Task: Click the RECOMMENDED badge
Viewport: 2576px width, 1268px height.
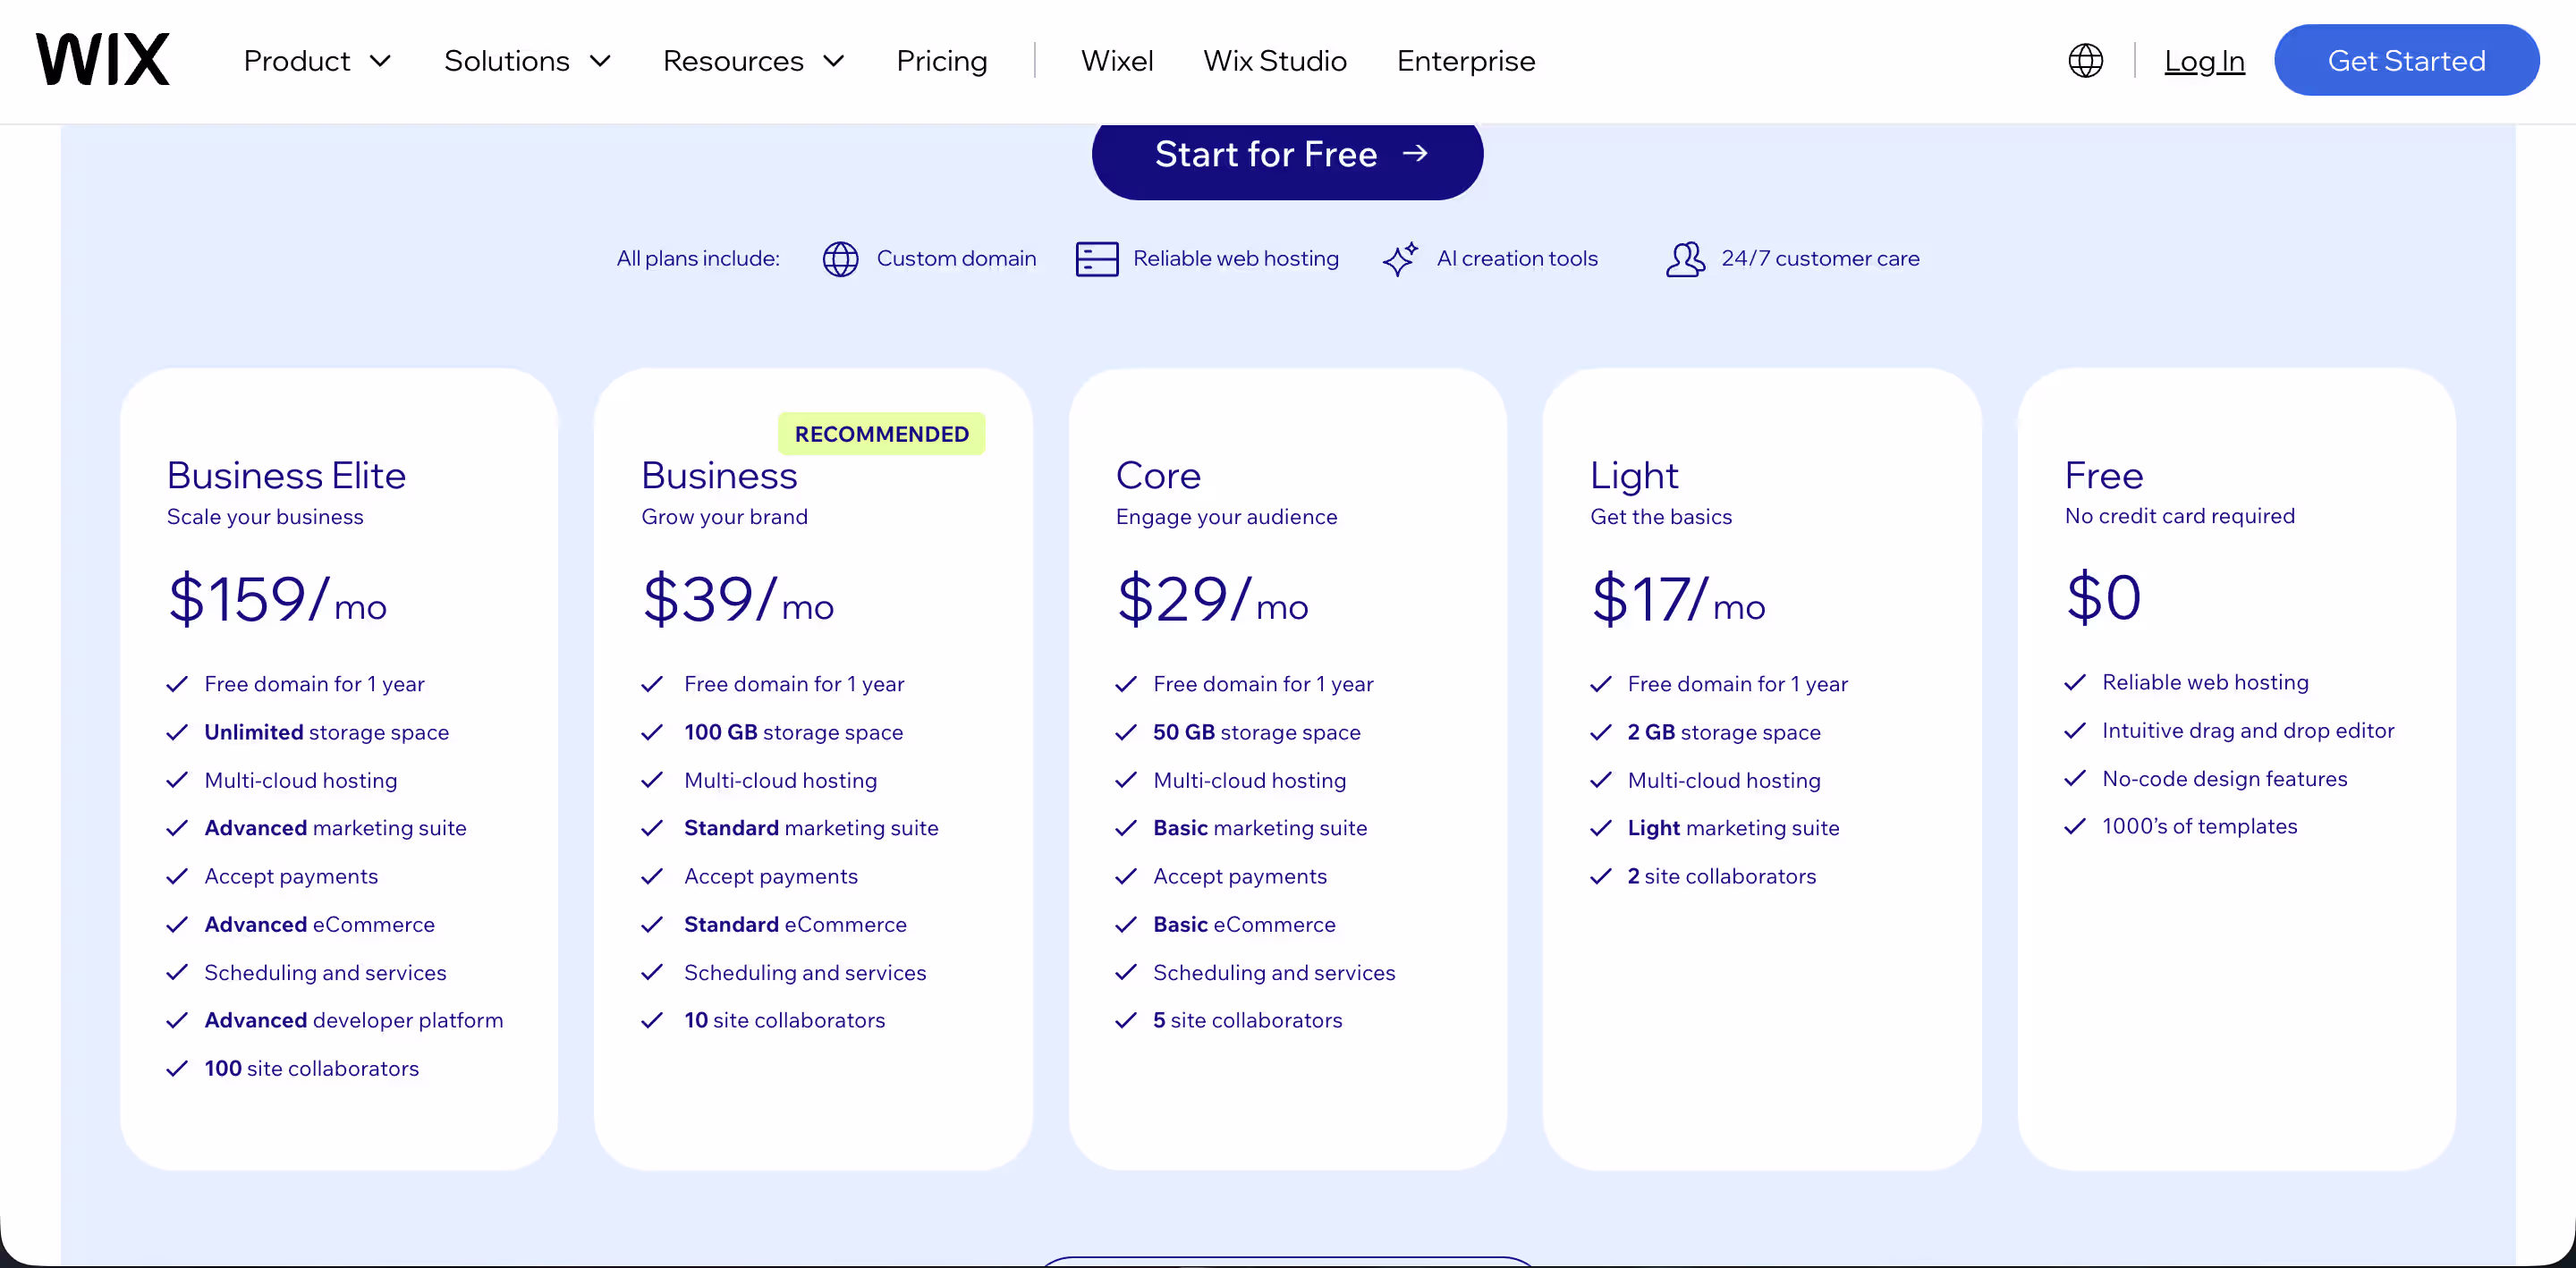Action: coord(881,434)
